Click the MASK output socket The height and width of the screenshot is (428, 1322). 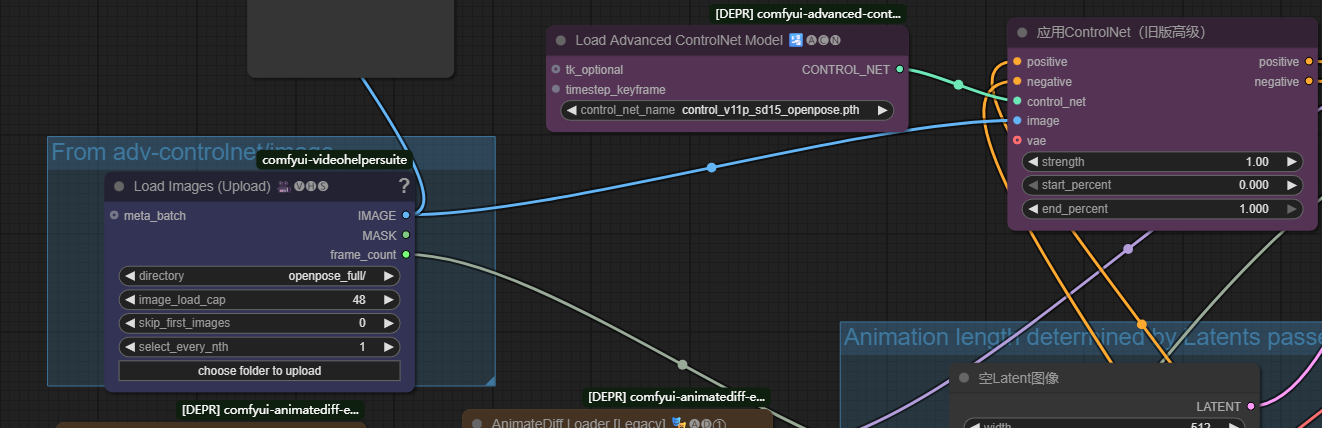[405, 235]
